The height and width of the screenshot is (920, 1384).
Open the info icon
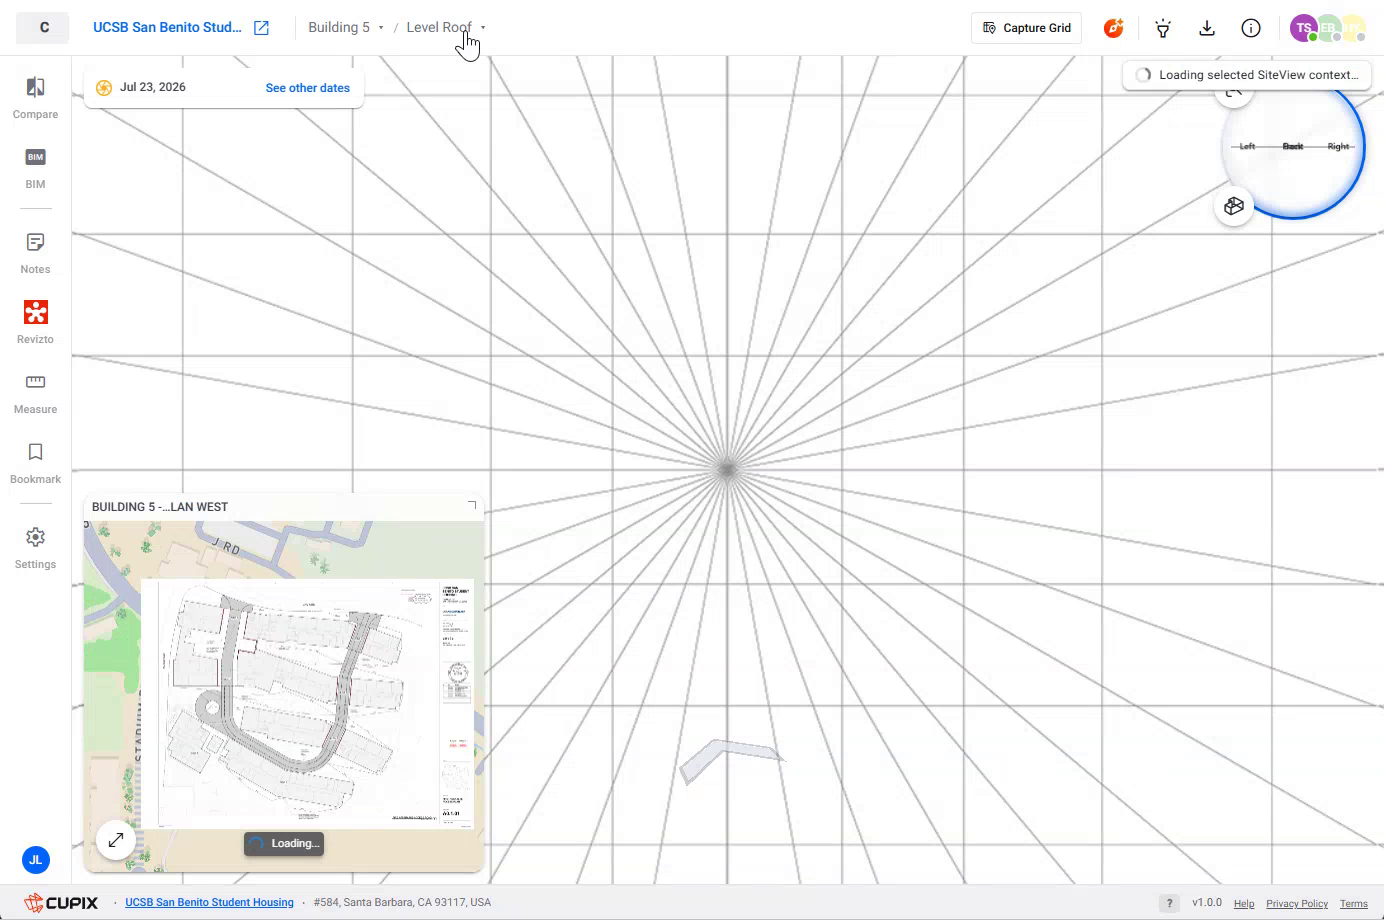(x=1251, y=28)
